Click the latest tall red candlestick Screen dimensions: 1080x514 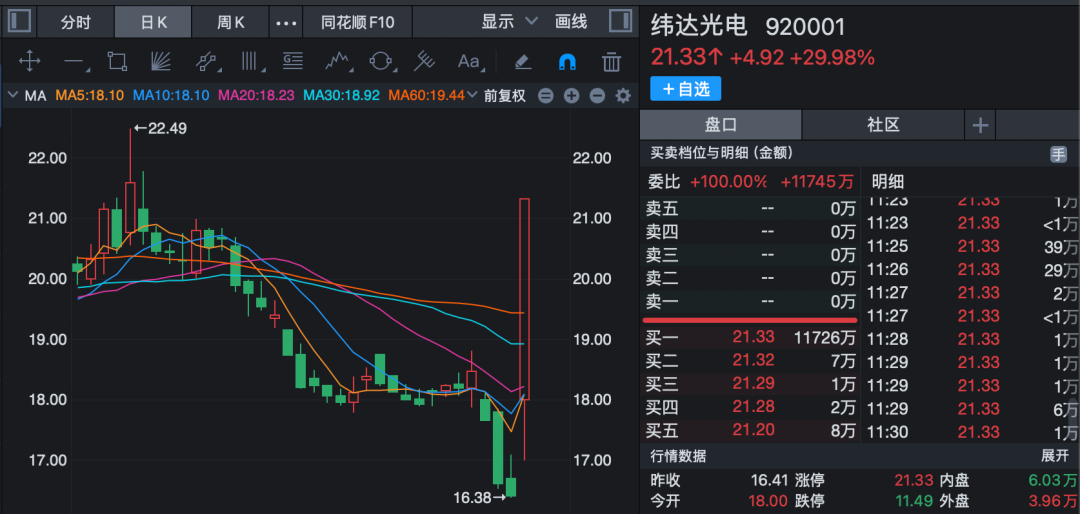524,299
